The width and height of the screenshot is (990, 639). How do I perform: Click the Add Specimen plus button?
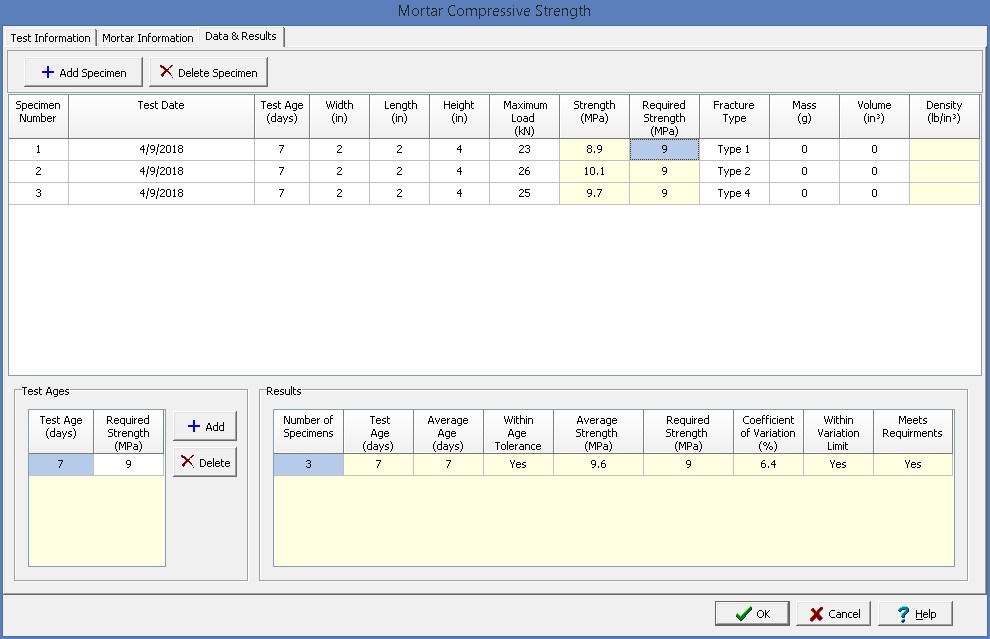click(84, 72)
